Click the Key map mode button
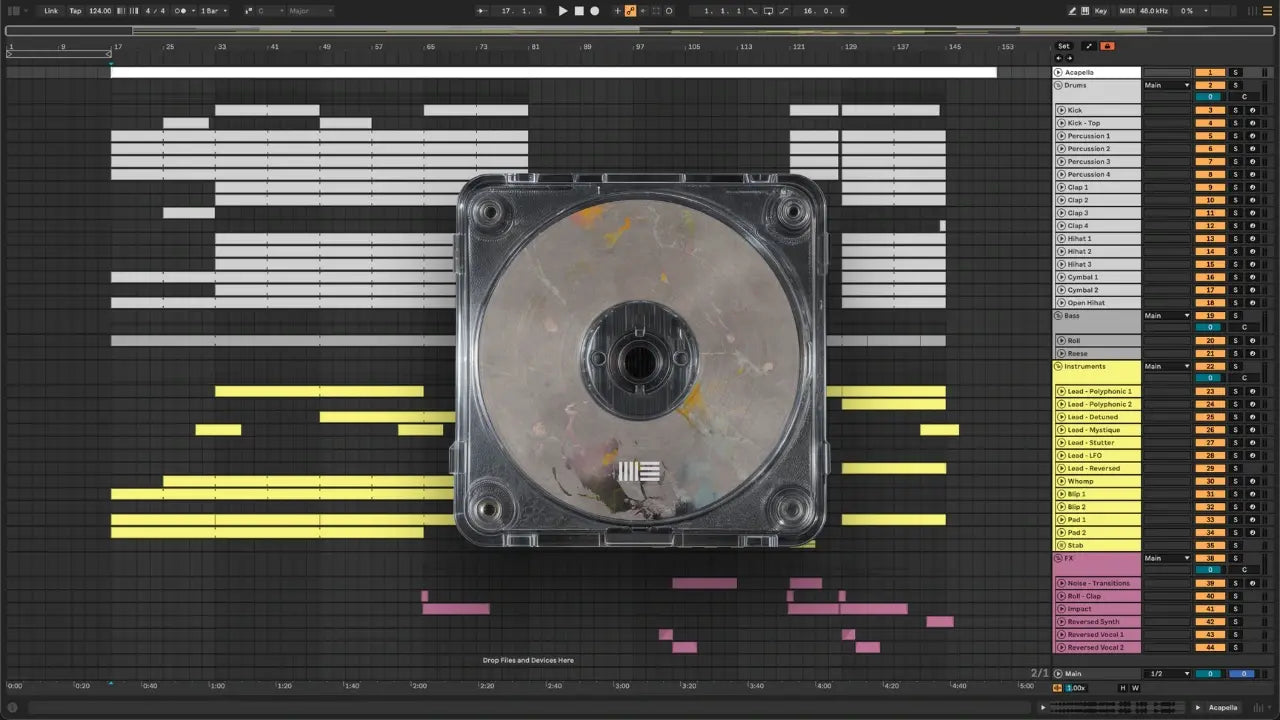This screenshot has height=720, width=1280. (x=1100, y=11)
